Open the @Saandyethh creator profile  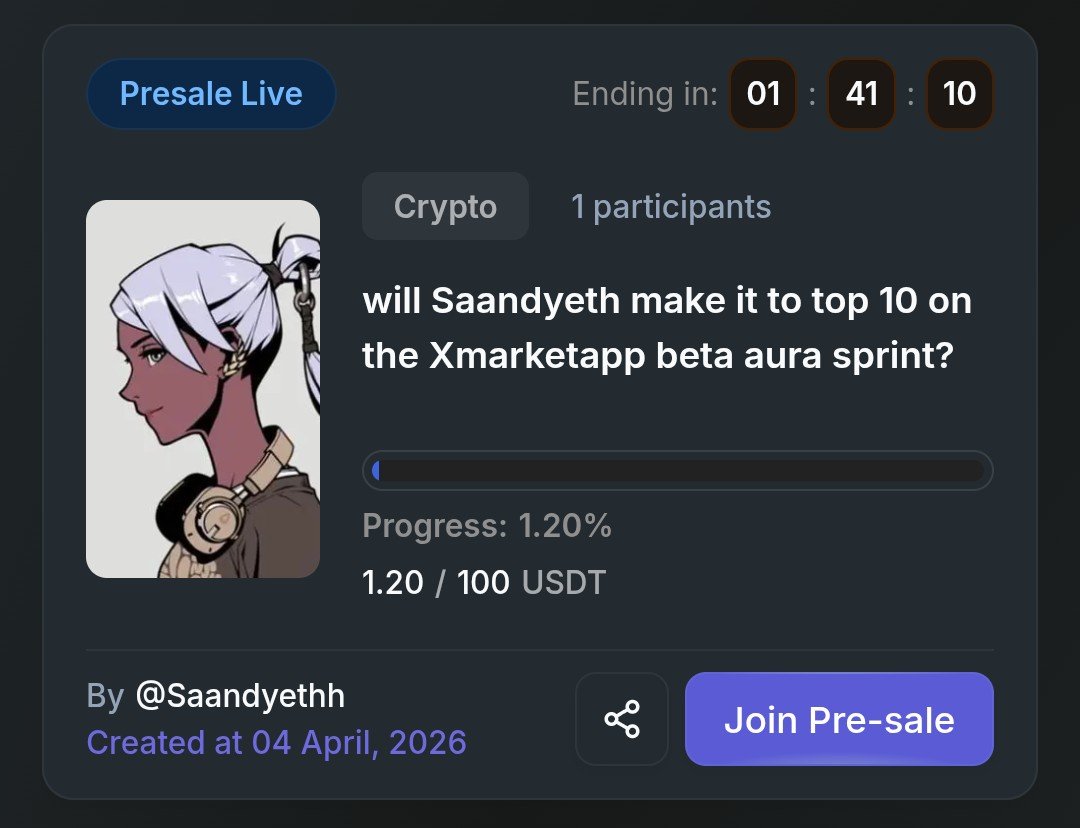[x=240, y=696]
